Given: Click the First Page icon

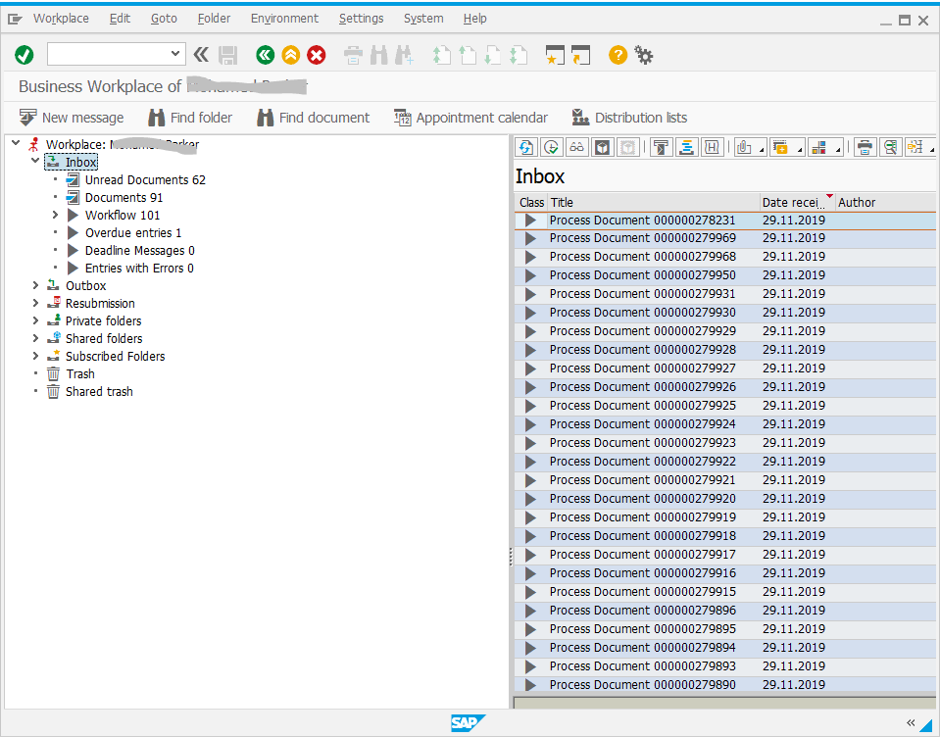Looking at the screenshot, I should click(442, 55).
